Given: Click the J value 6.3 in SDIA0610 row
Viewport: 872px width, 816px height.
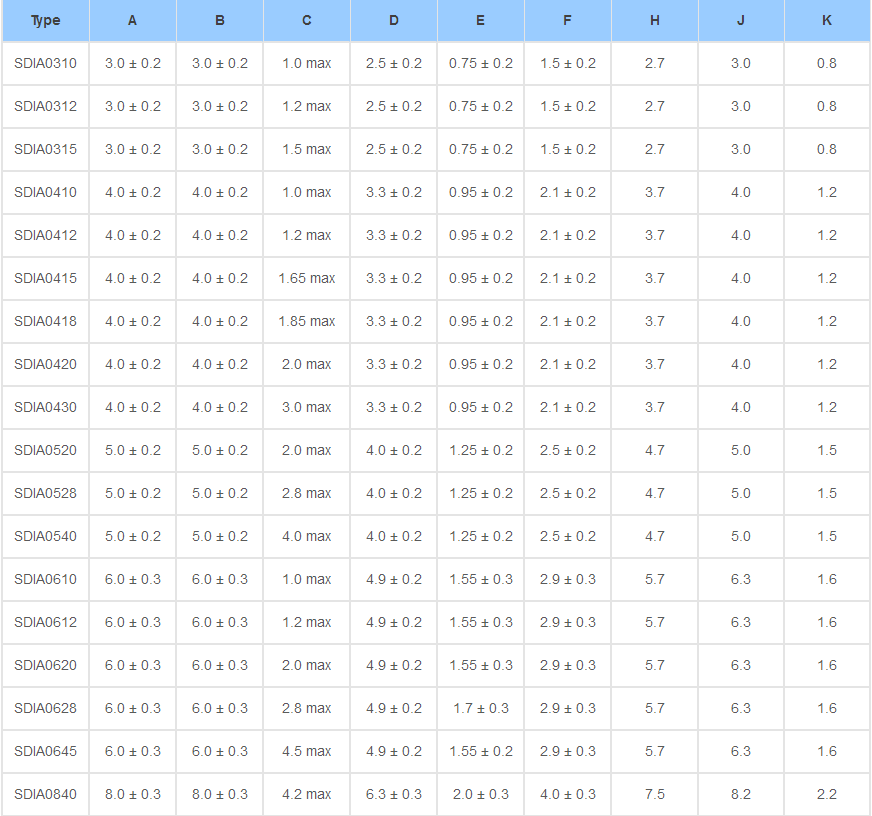Looking at the screenshot, I should coord(741,580).
